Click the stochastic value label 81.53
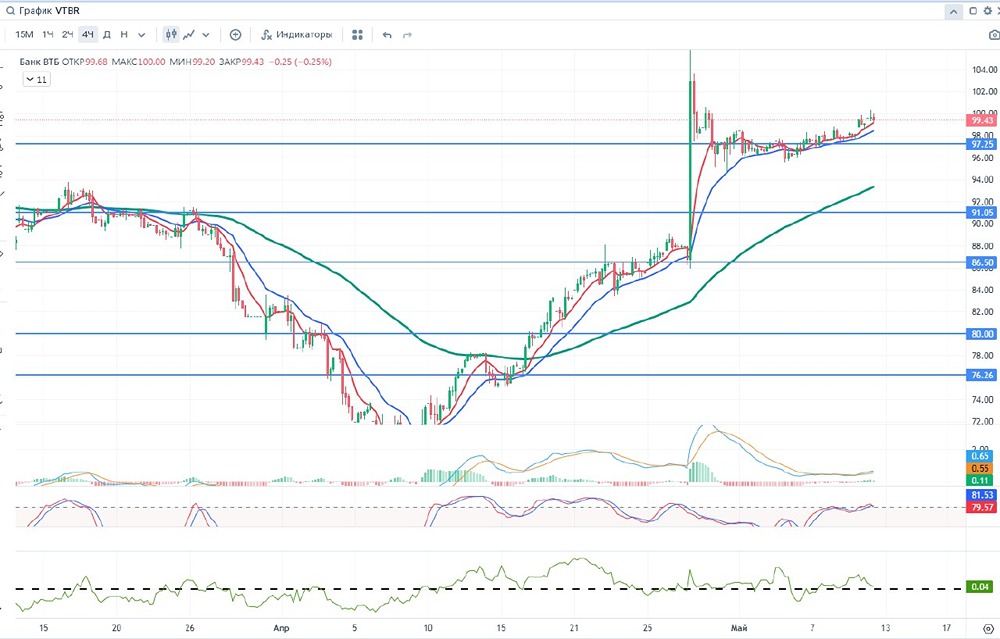This screenshot has width=1000, height=639. [x=982, y=495]
